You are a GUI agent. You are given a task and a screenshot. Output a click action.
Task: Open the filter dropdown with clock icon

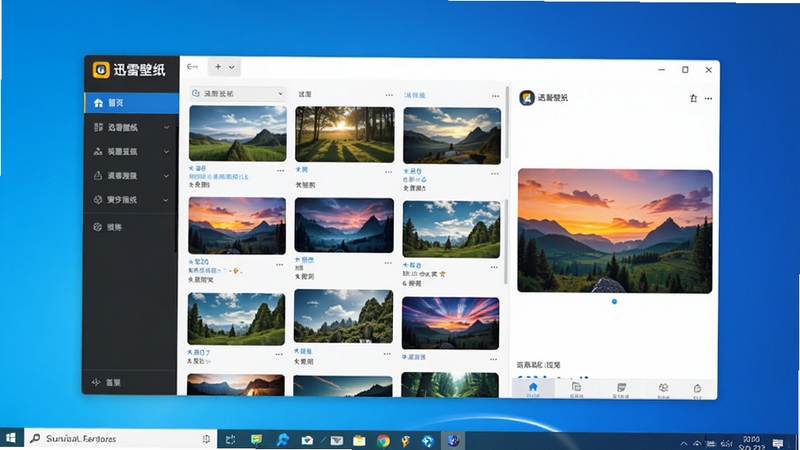(237, 94)
